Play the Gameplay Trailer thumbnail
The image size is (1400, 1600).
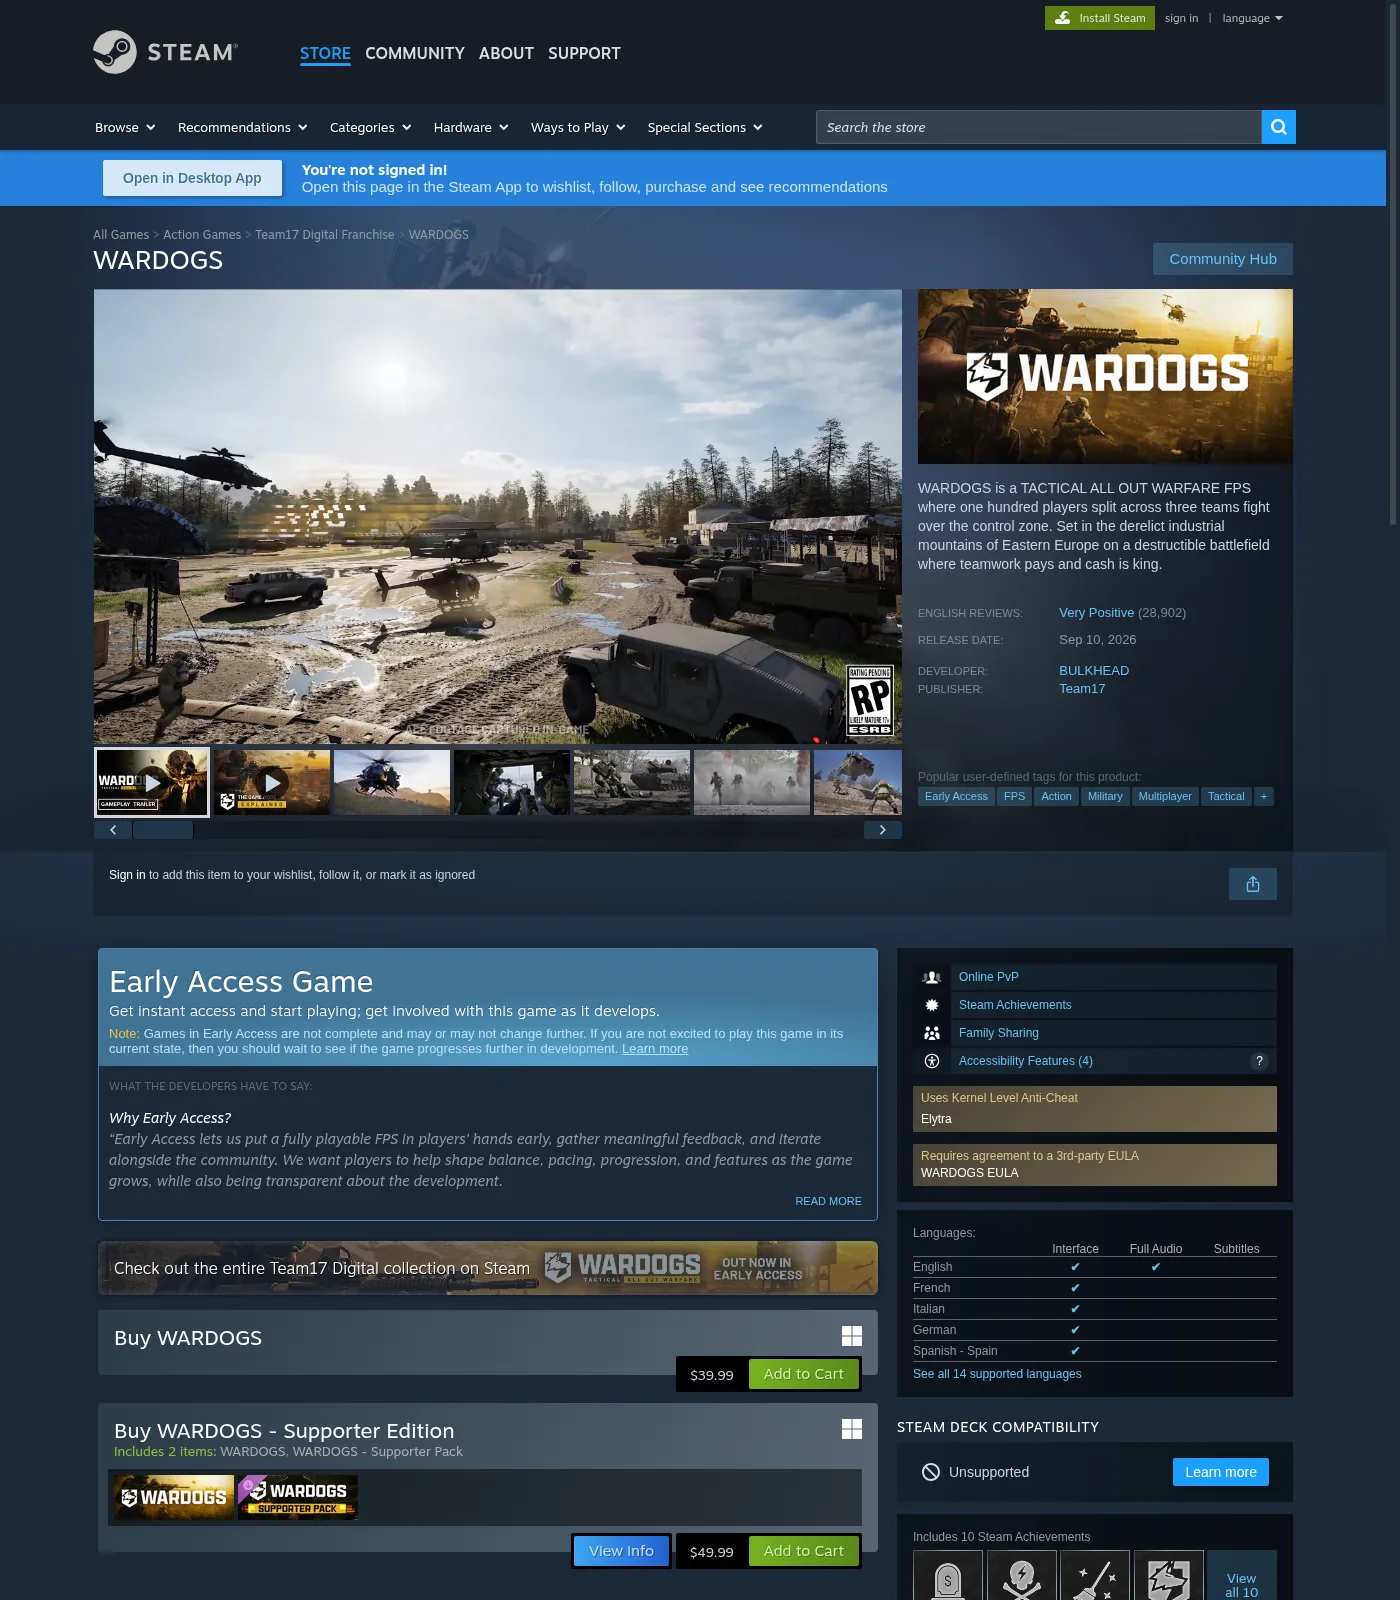click(x=152, y=782)
